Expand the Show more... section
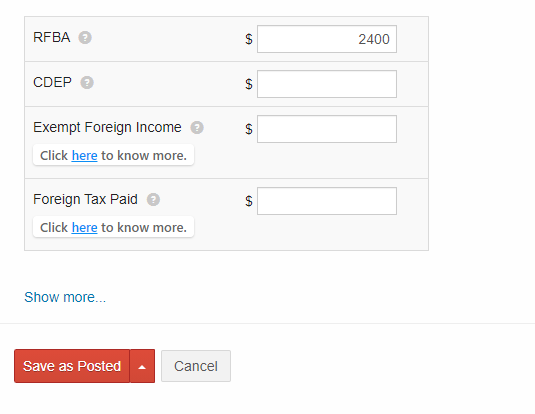 click(x=65, y=297)
